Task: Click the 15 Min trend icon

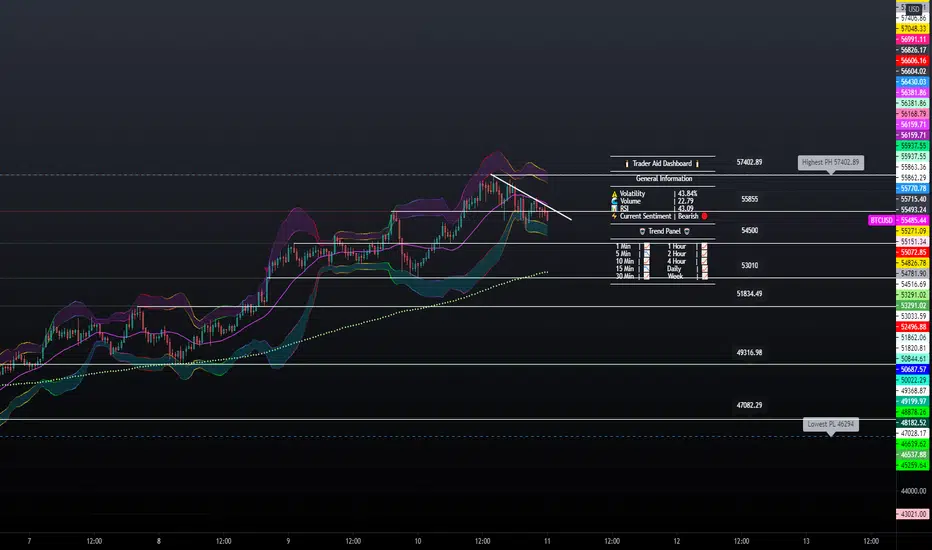Action: pos(647,269)
